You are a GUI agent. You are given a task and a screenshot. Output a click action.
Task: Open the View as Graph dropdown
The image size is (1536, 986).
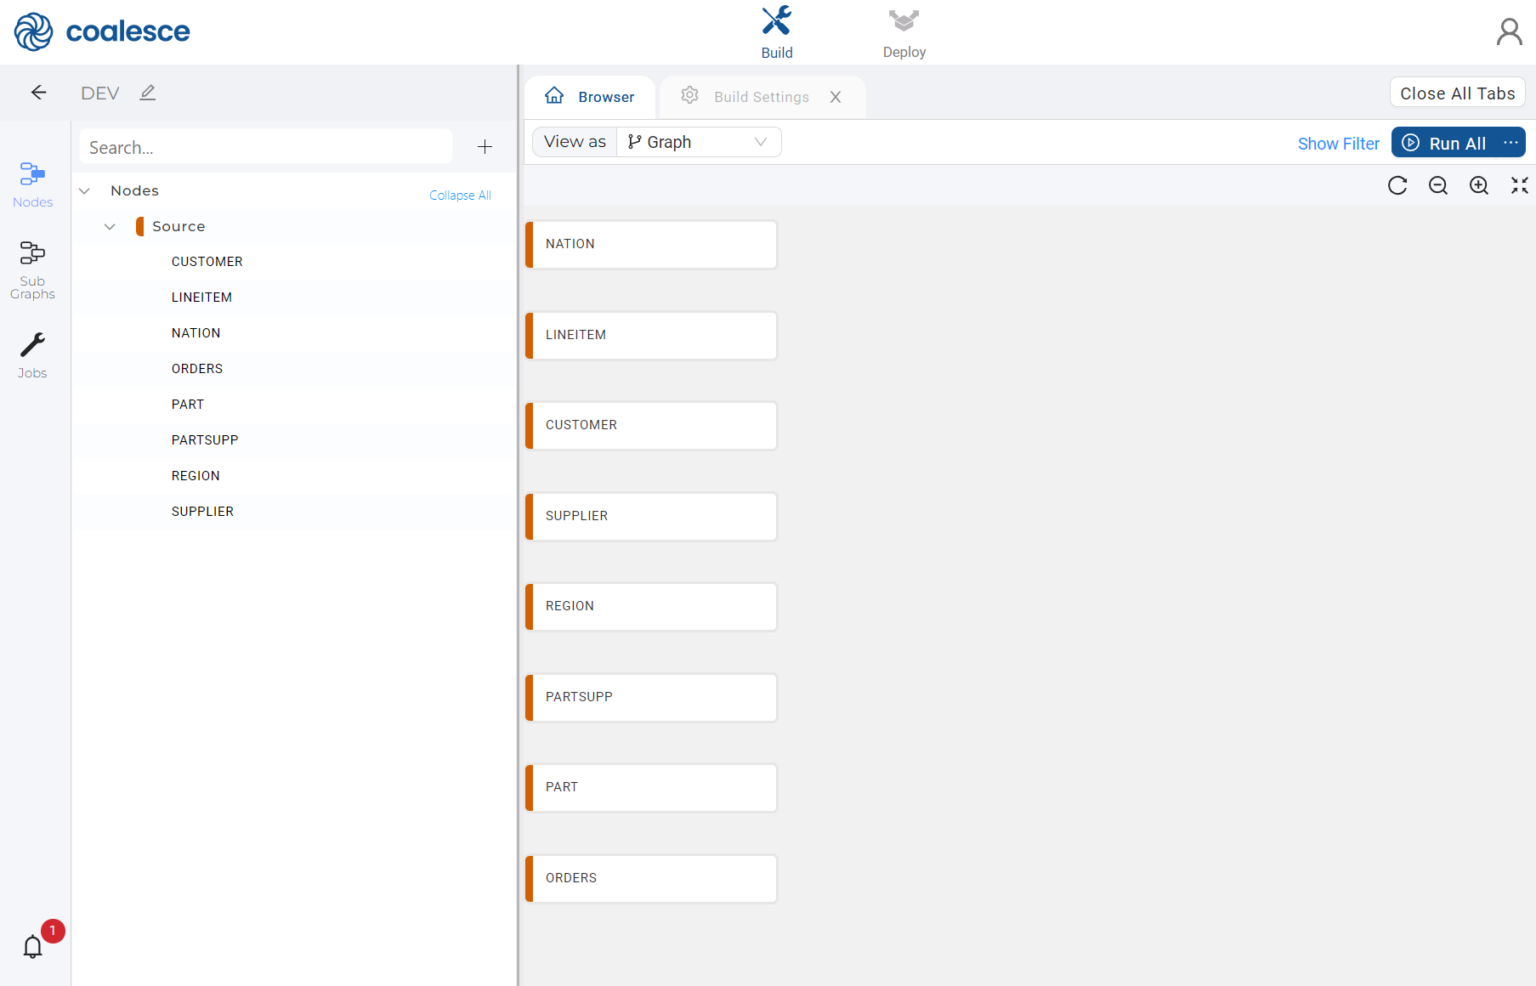(x=697, y=141)
